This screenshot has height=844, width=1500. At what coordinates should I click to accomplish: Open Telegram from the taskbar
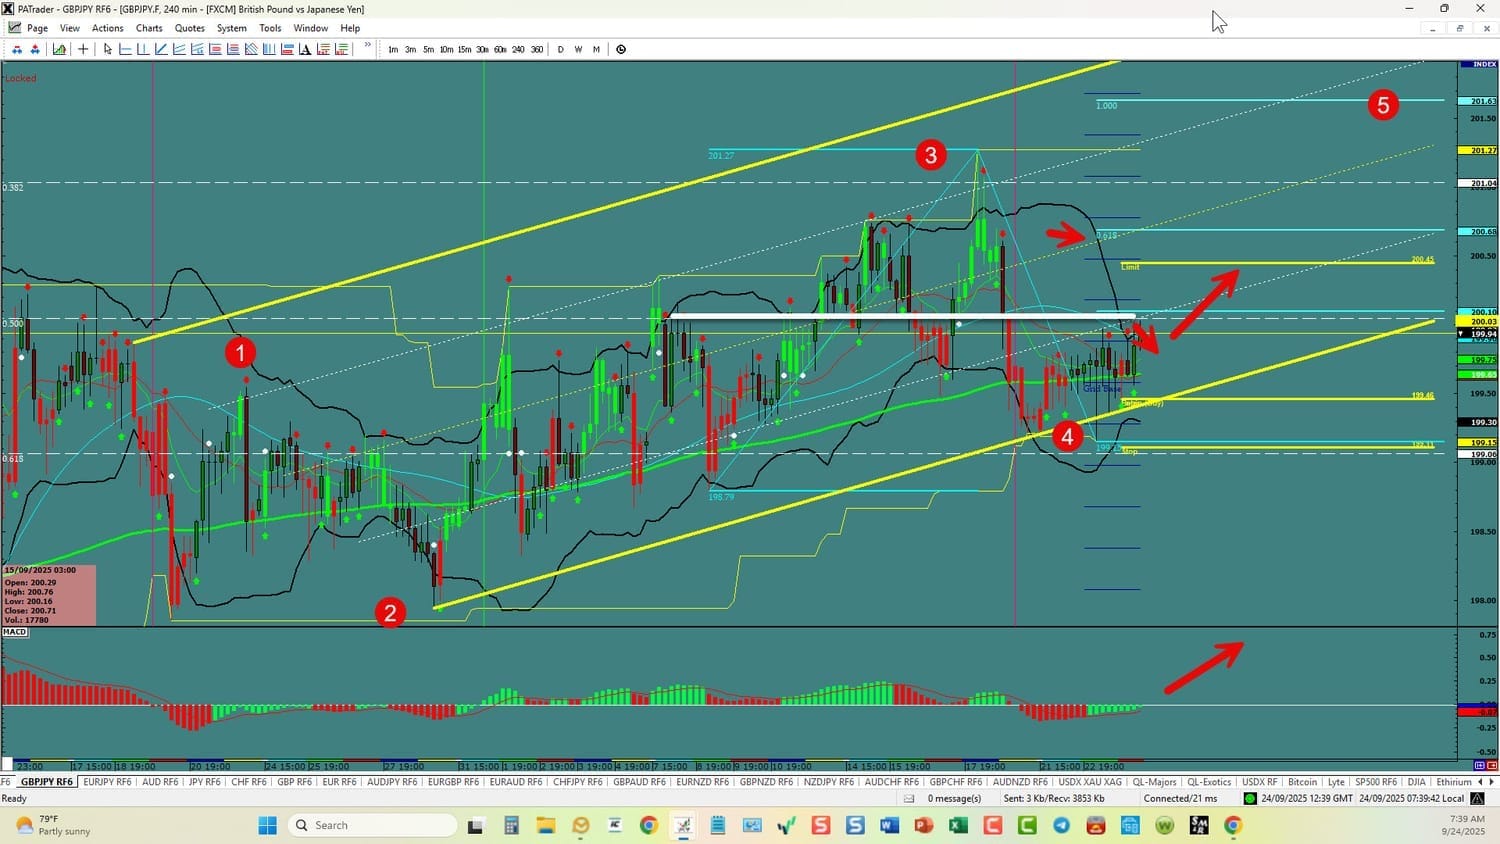pos(1061,825)
